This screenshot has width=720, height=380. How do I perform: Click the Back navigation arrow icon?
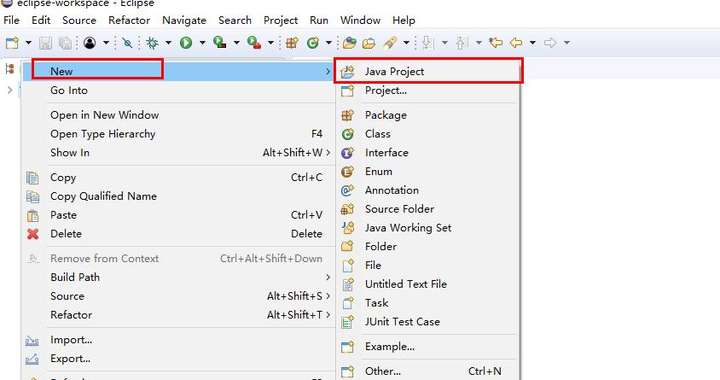[x=516, y=43]
